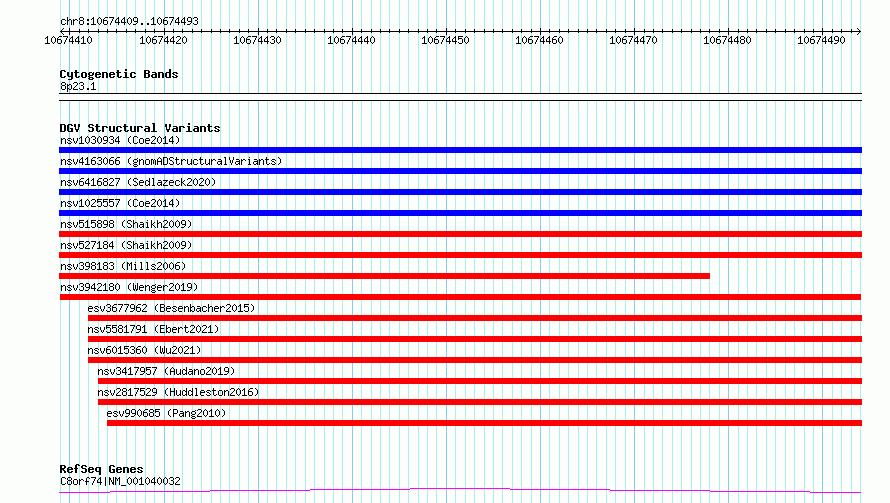Open variant nsv3417957 (Audano2019) label

[x=166, y=371]
